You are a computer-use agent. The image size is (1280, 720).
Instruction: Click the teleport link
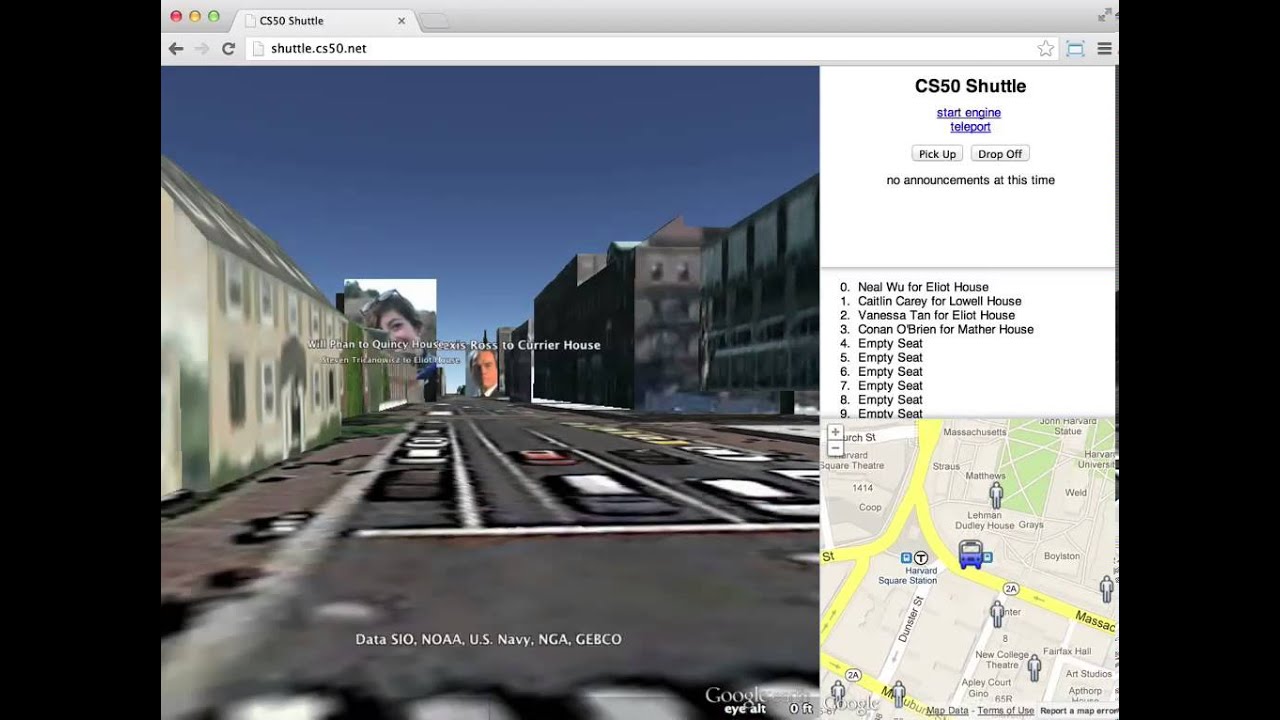[970, 127]
